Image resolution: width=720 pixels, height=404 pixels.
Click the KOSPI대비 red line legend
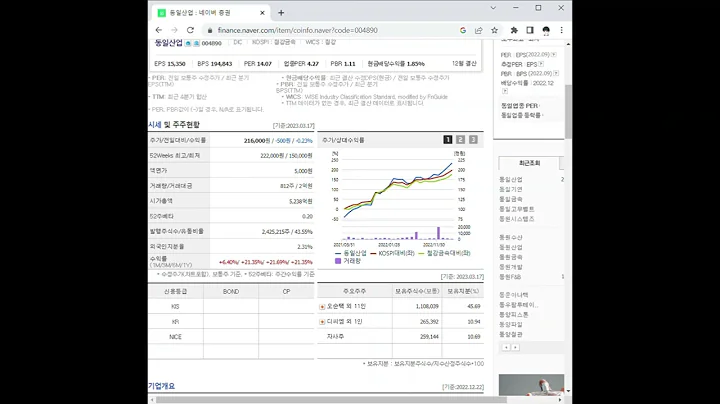(393, 253)
